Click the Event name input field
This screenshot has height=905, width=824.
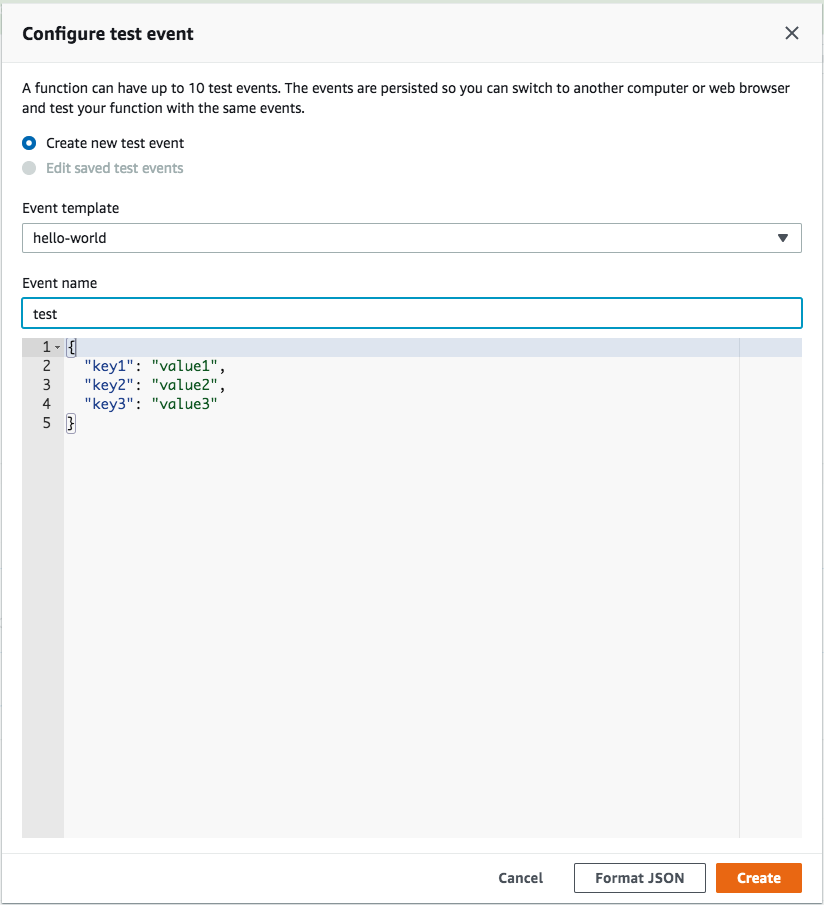(x=411, y=313)
